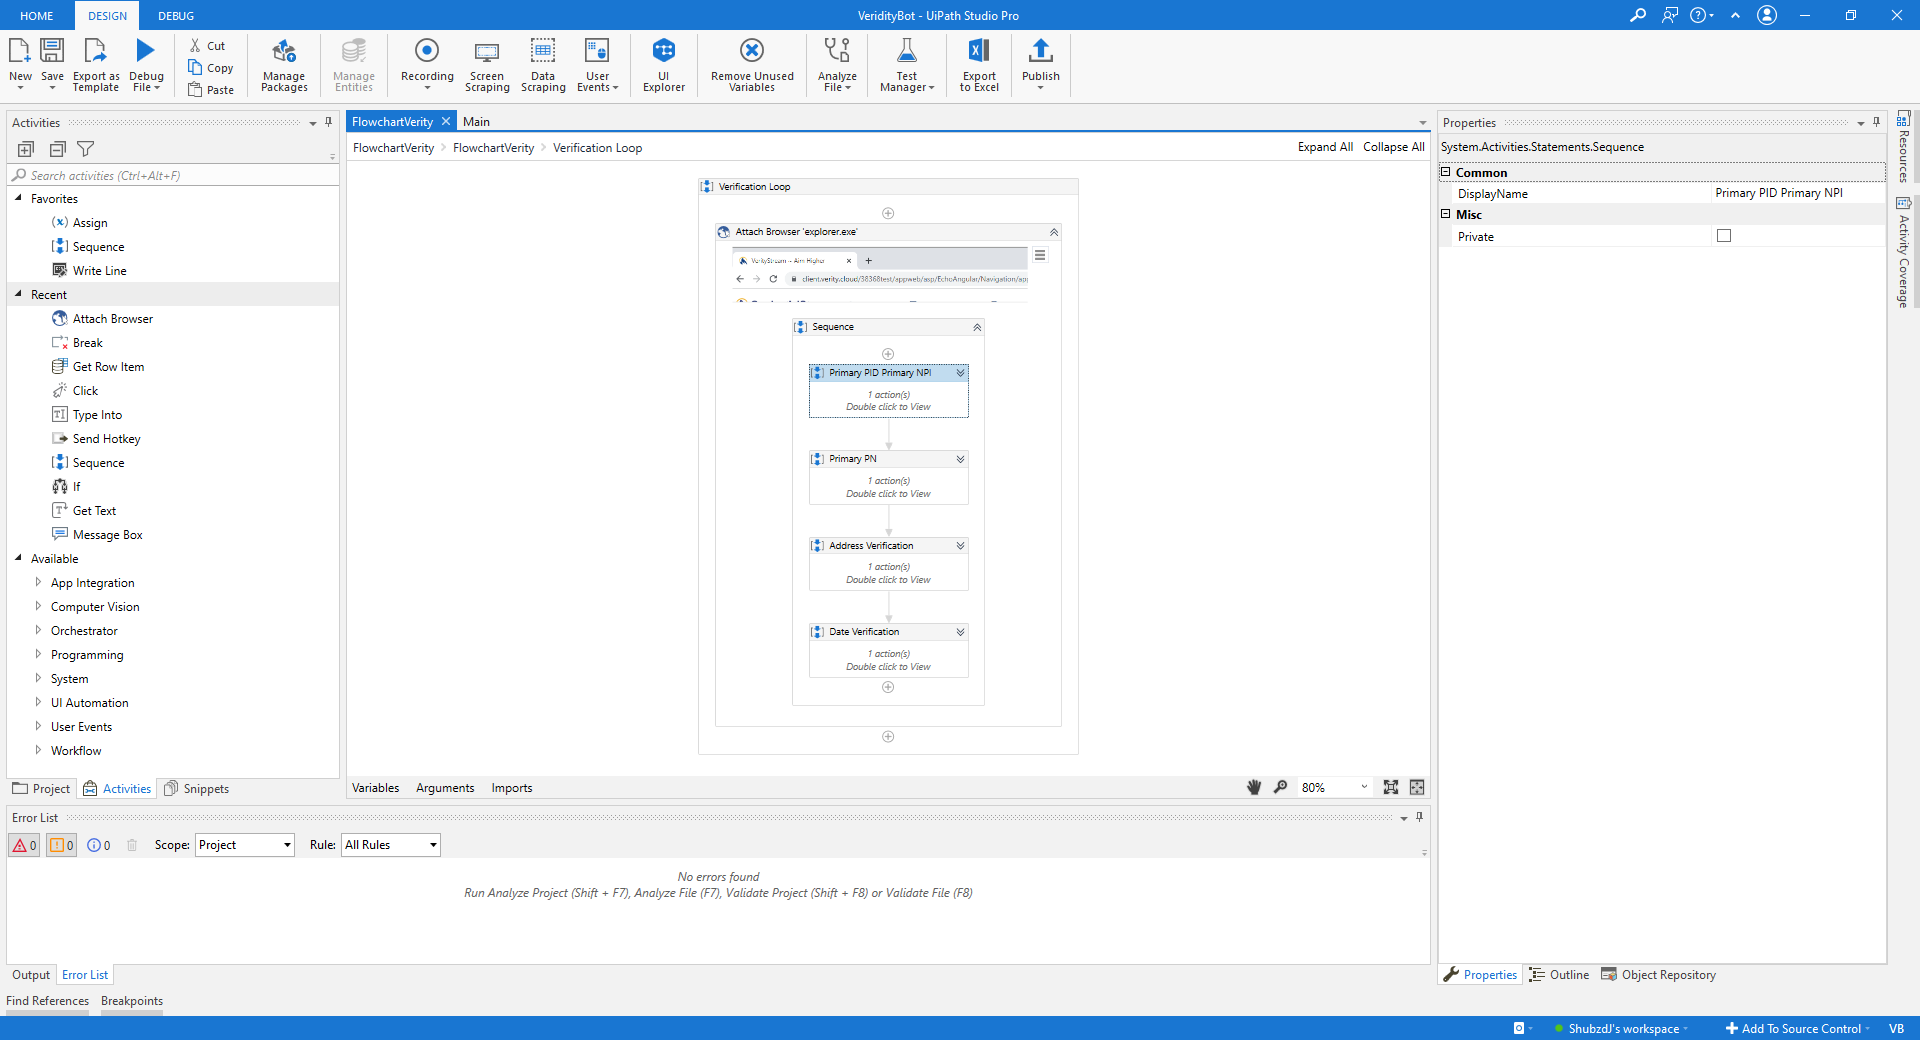Edit the DisplayName property value

[x=1798, y=193]
